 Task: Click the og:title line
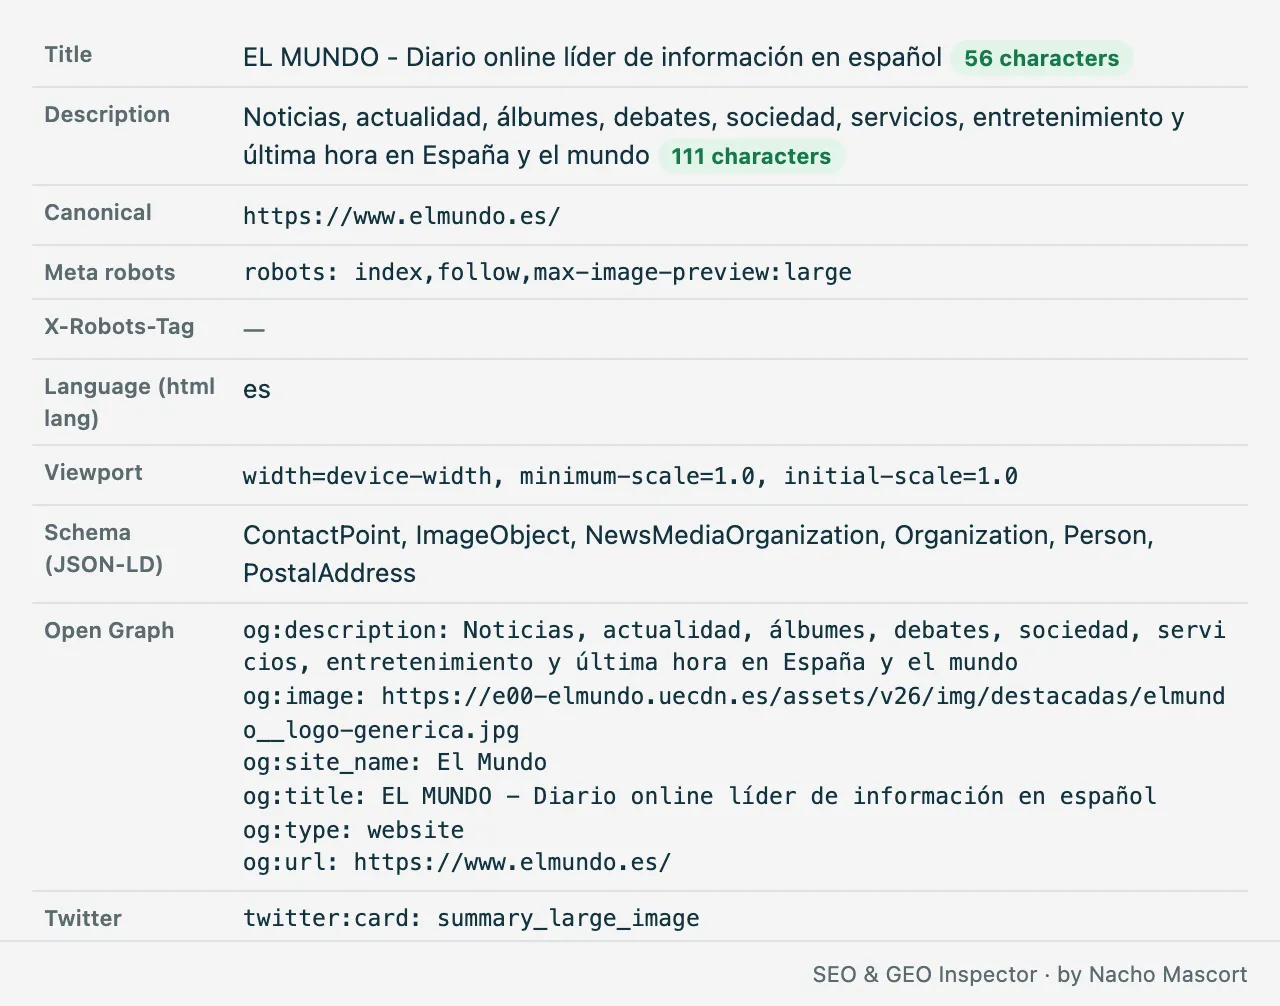click(x=699, y=796)
